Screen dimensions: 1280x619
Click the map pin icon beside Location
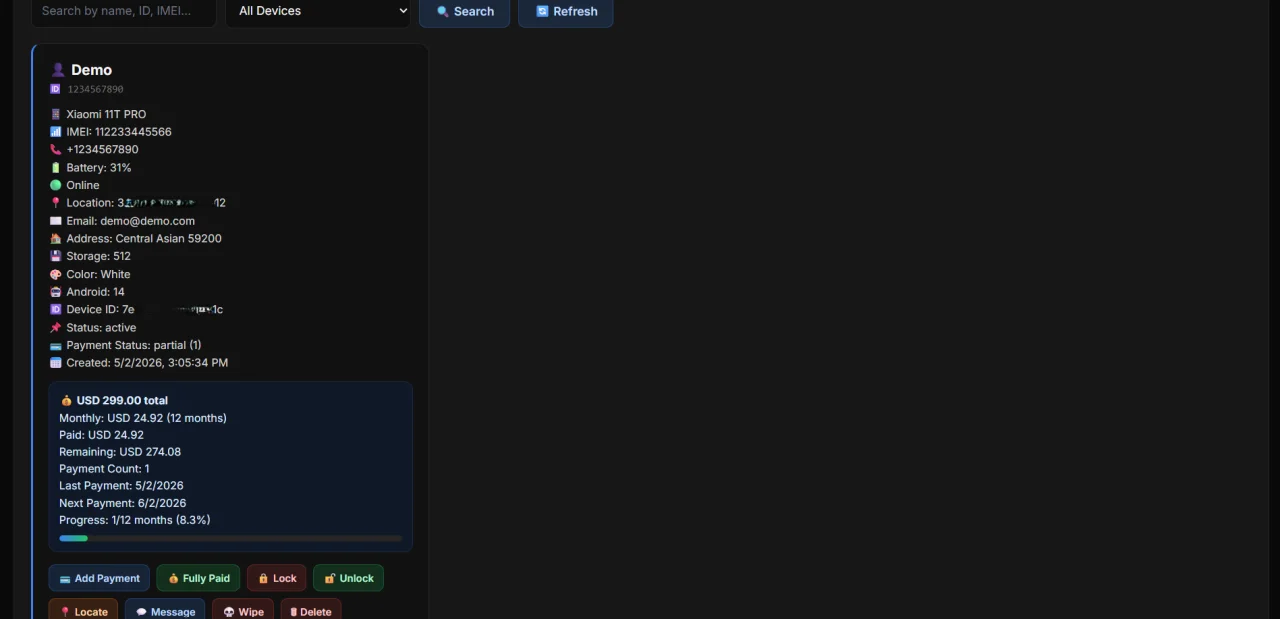pos(56,203)
